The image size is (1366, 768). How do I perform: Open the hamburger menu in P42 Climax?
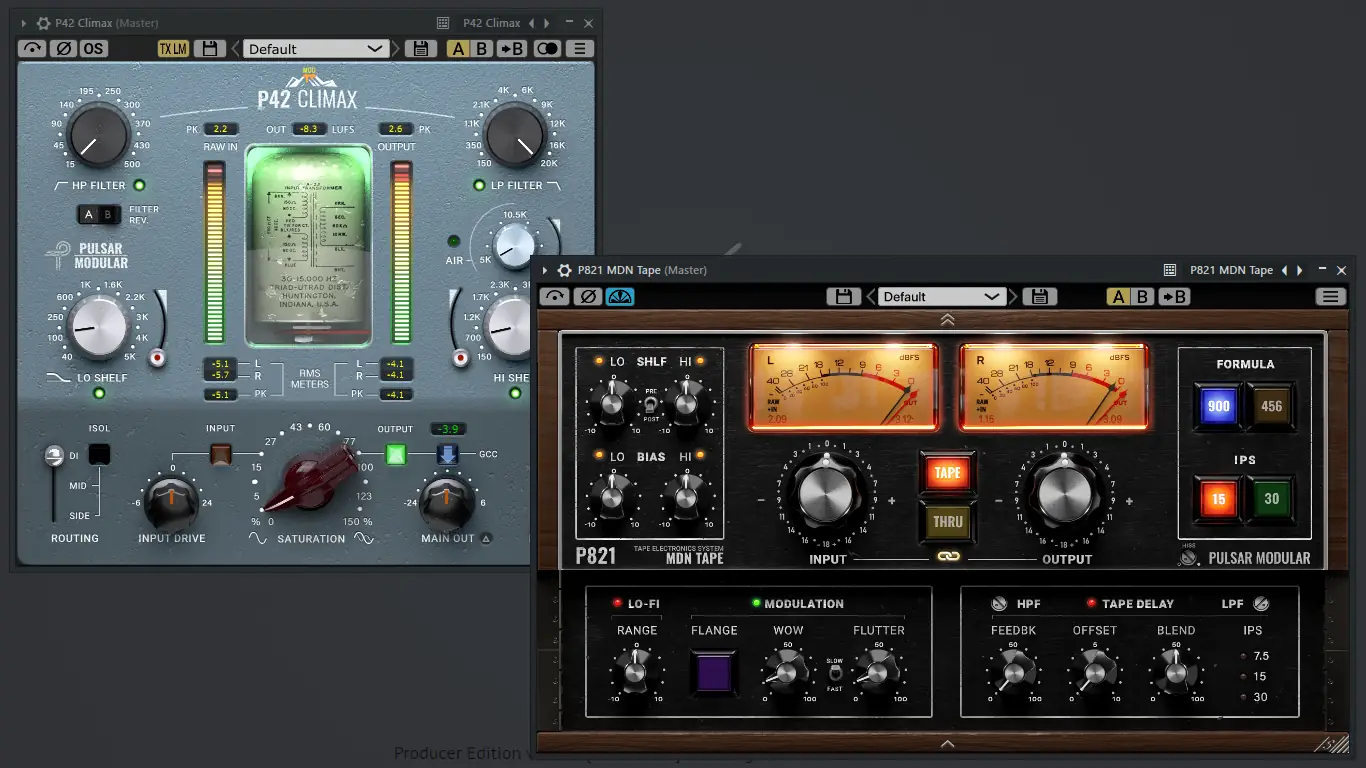click(x=580, y=48)
